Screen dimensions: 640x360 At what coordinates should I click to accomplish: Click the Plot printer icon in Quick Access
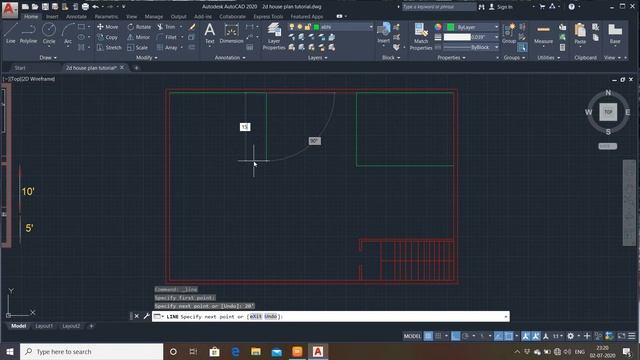coord(85,7)
